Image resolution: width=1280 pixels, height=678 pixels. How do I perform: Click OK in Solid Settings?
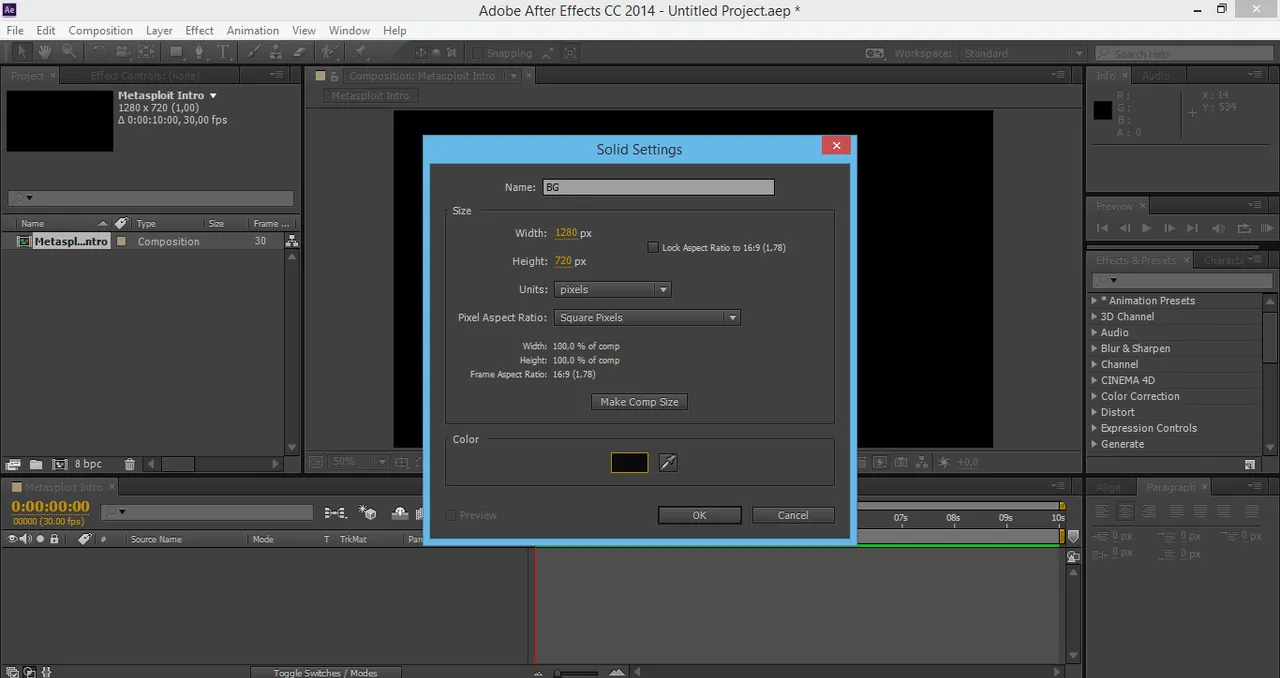pos(699,515)
